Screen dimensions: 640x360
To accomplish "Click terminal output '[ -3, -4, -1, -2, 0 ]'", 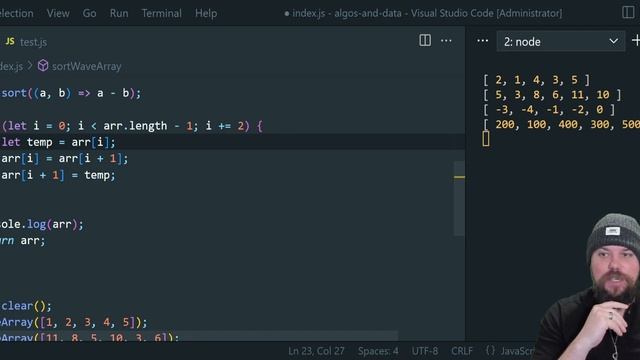I will click(549, 109).
